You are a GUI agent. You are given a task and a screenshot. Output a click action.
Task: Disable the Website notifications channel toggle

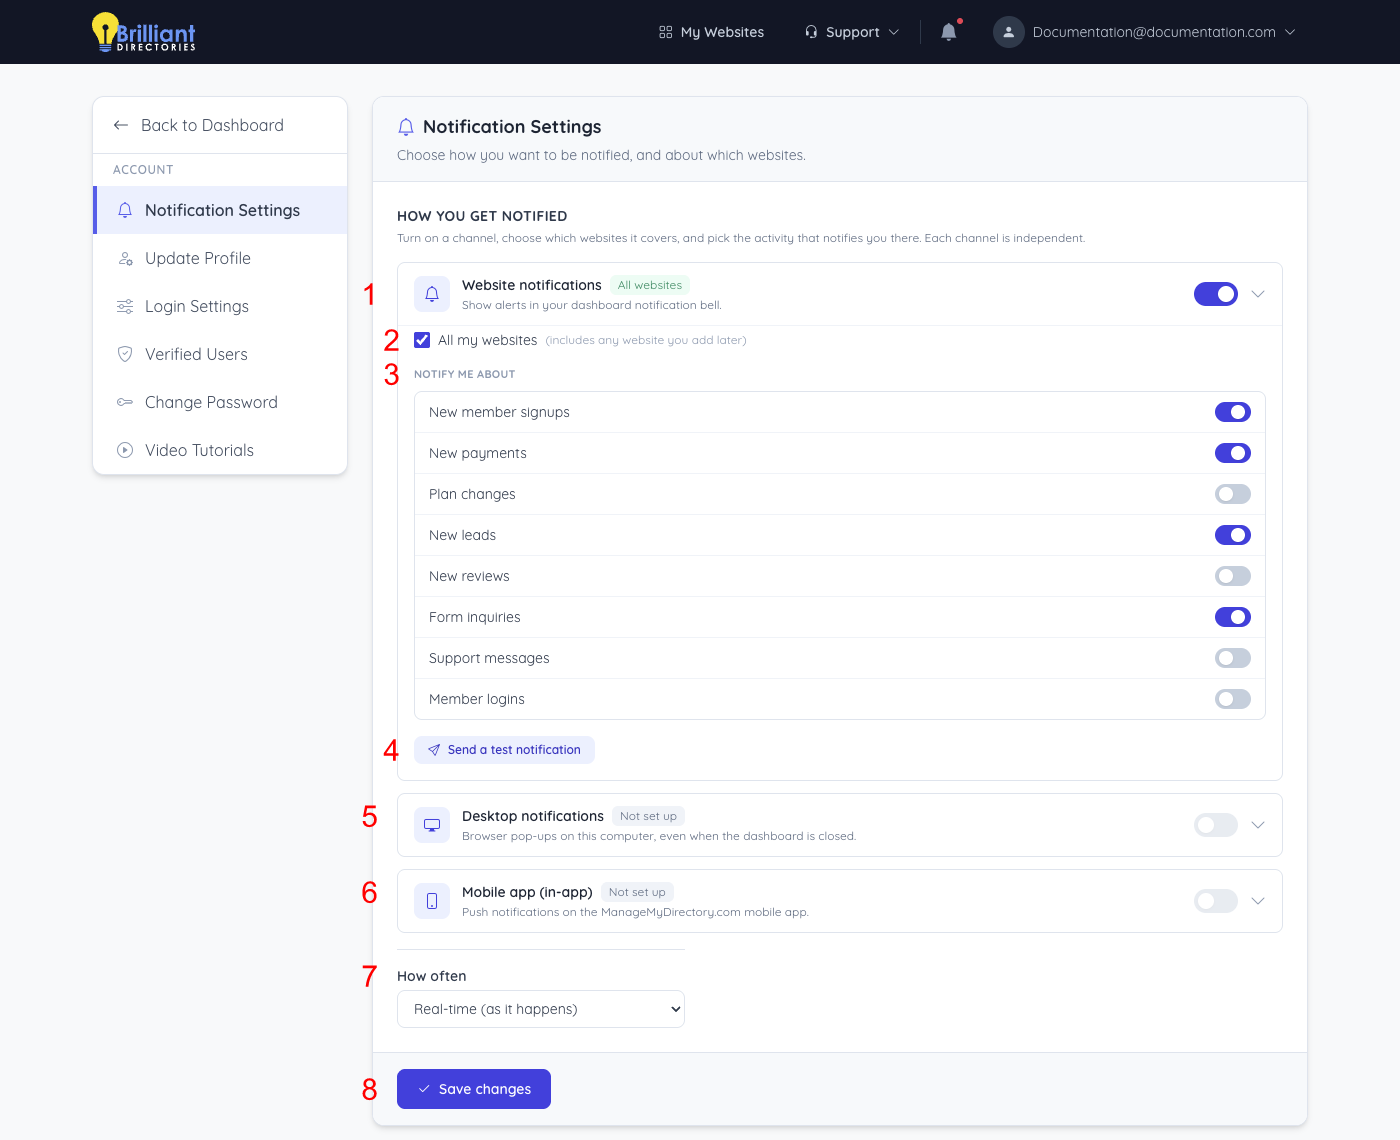(x=1216, y=294)
